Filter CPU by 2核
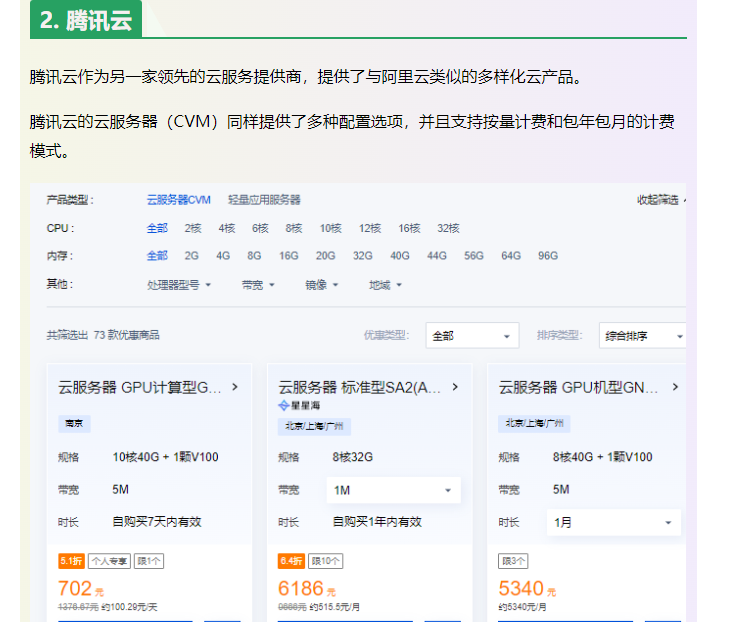738x622 pixels. pyautogui.click(x=193, y=228)
